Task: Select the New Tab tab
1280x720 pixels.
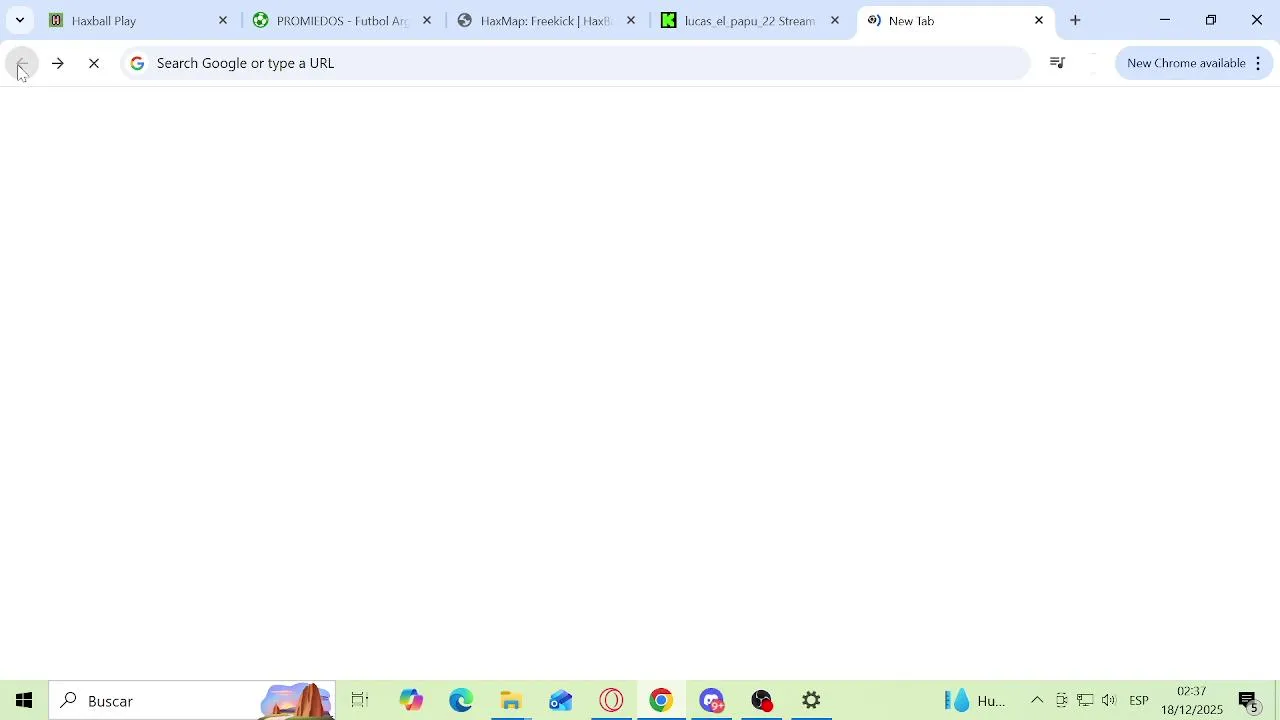Action: coord(954,20)
